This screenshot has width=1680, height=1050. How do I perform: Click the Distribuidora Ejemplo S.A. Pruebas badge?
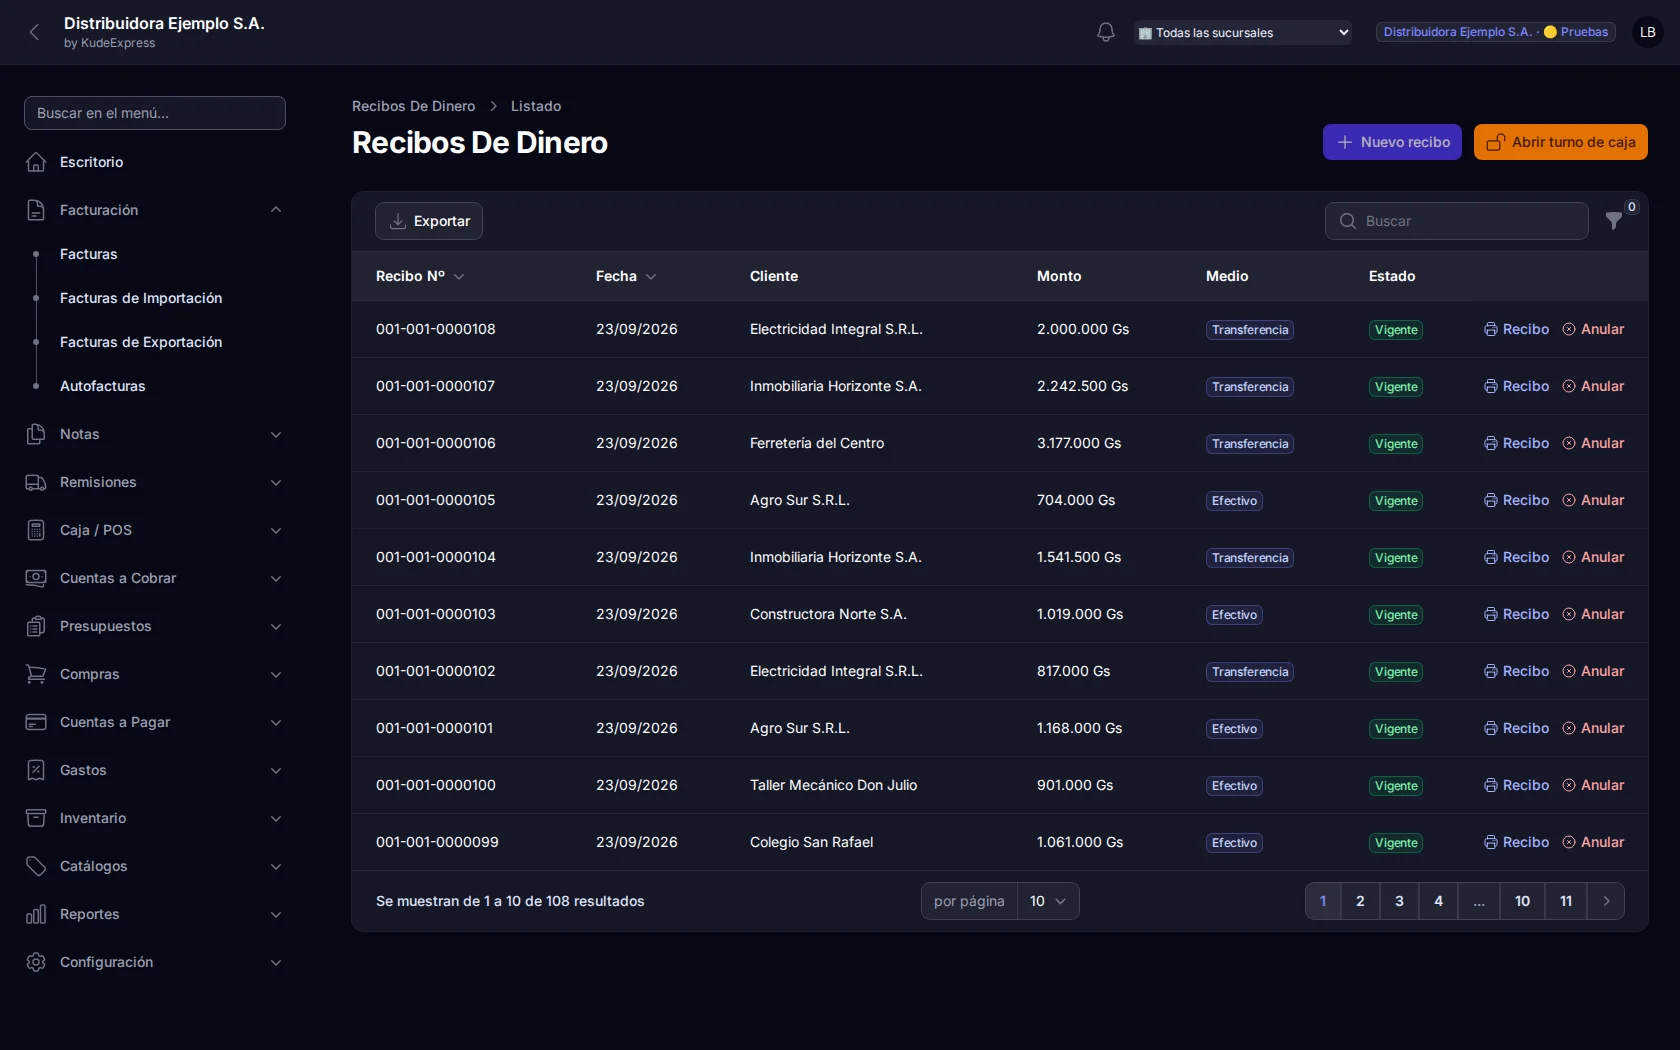[1495, 32]
